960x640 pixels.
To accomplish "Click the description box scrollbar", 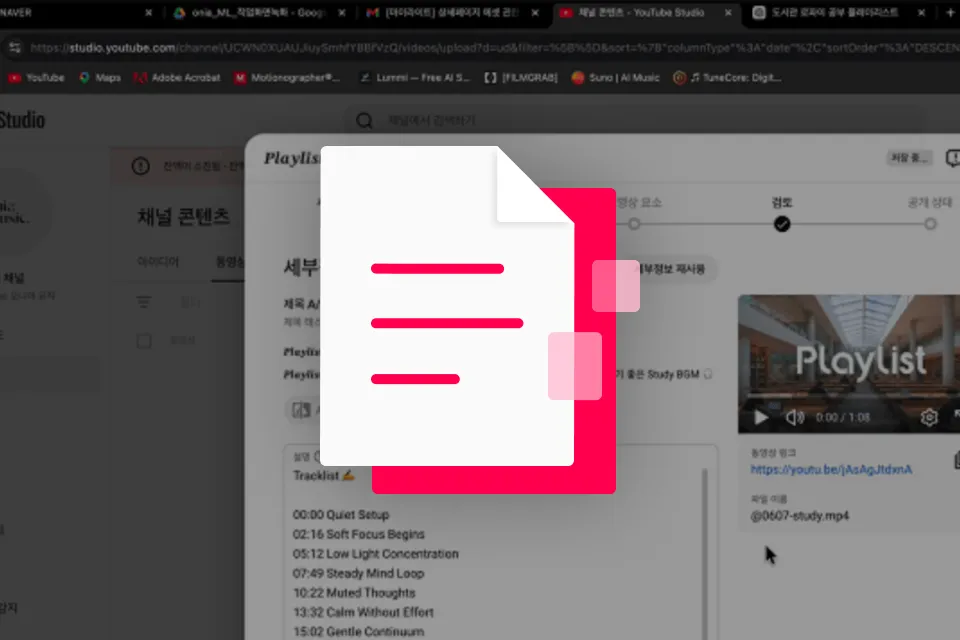I will pyautogui.click(x=704, y=554).
